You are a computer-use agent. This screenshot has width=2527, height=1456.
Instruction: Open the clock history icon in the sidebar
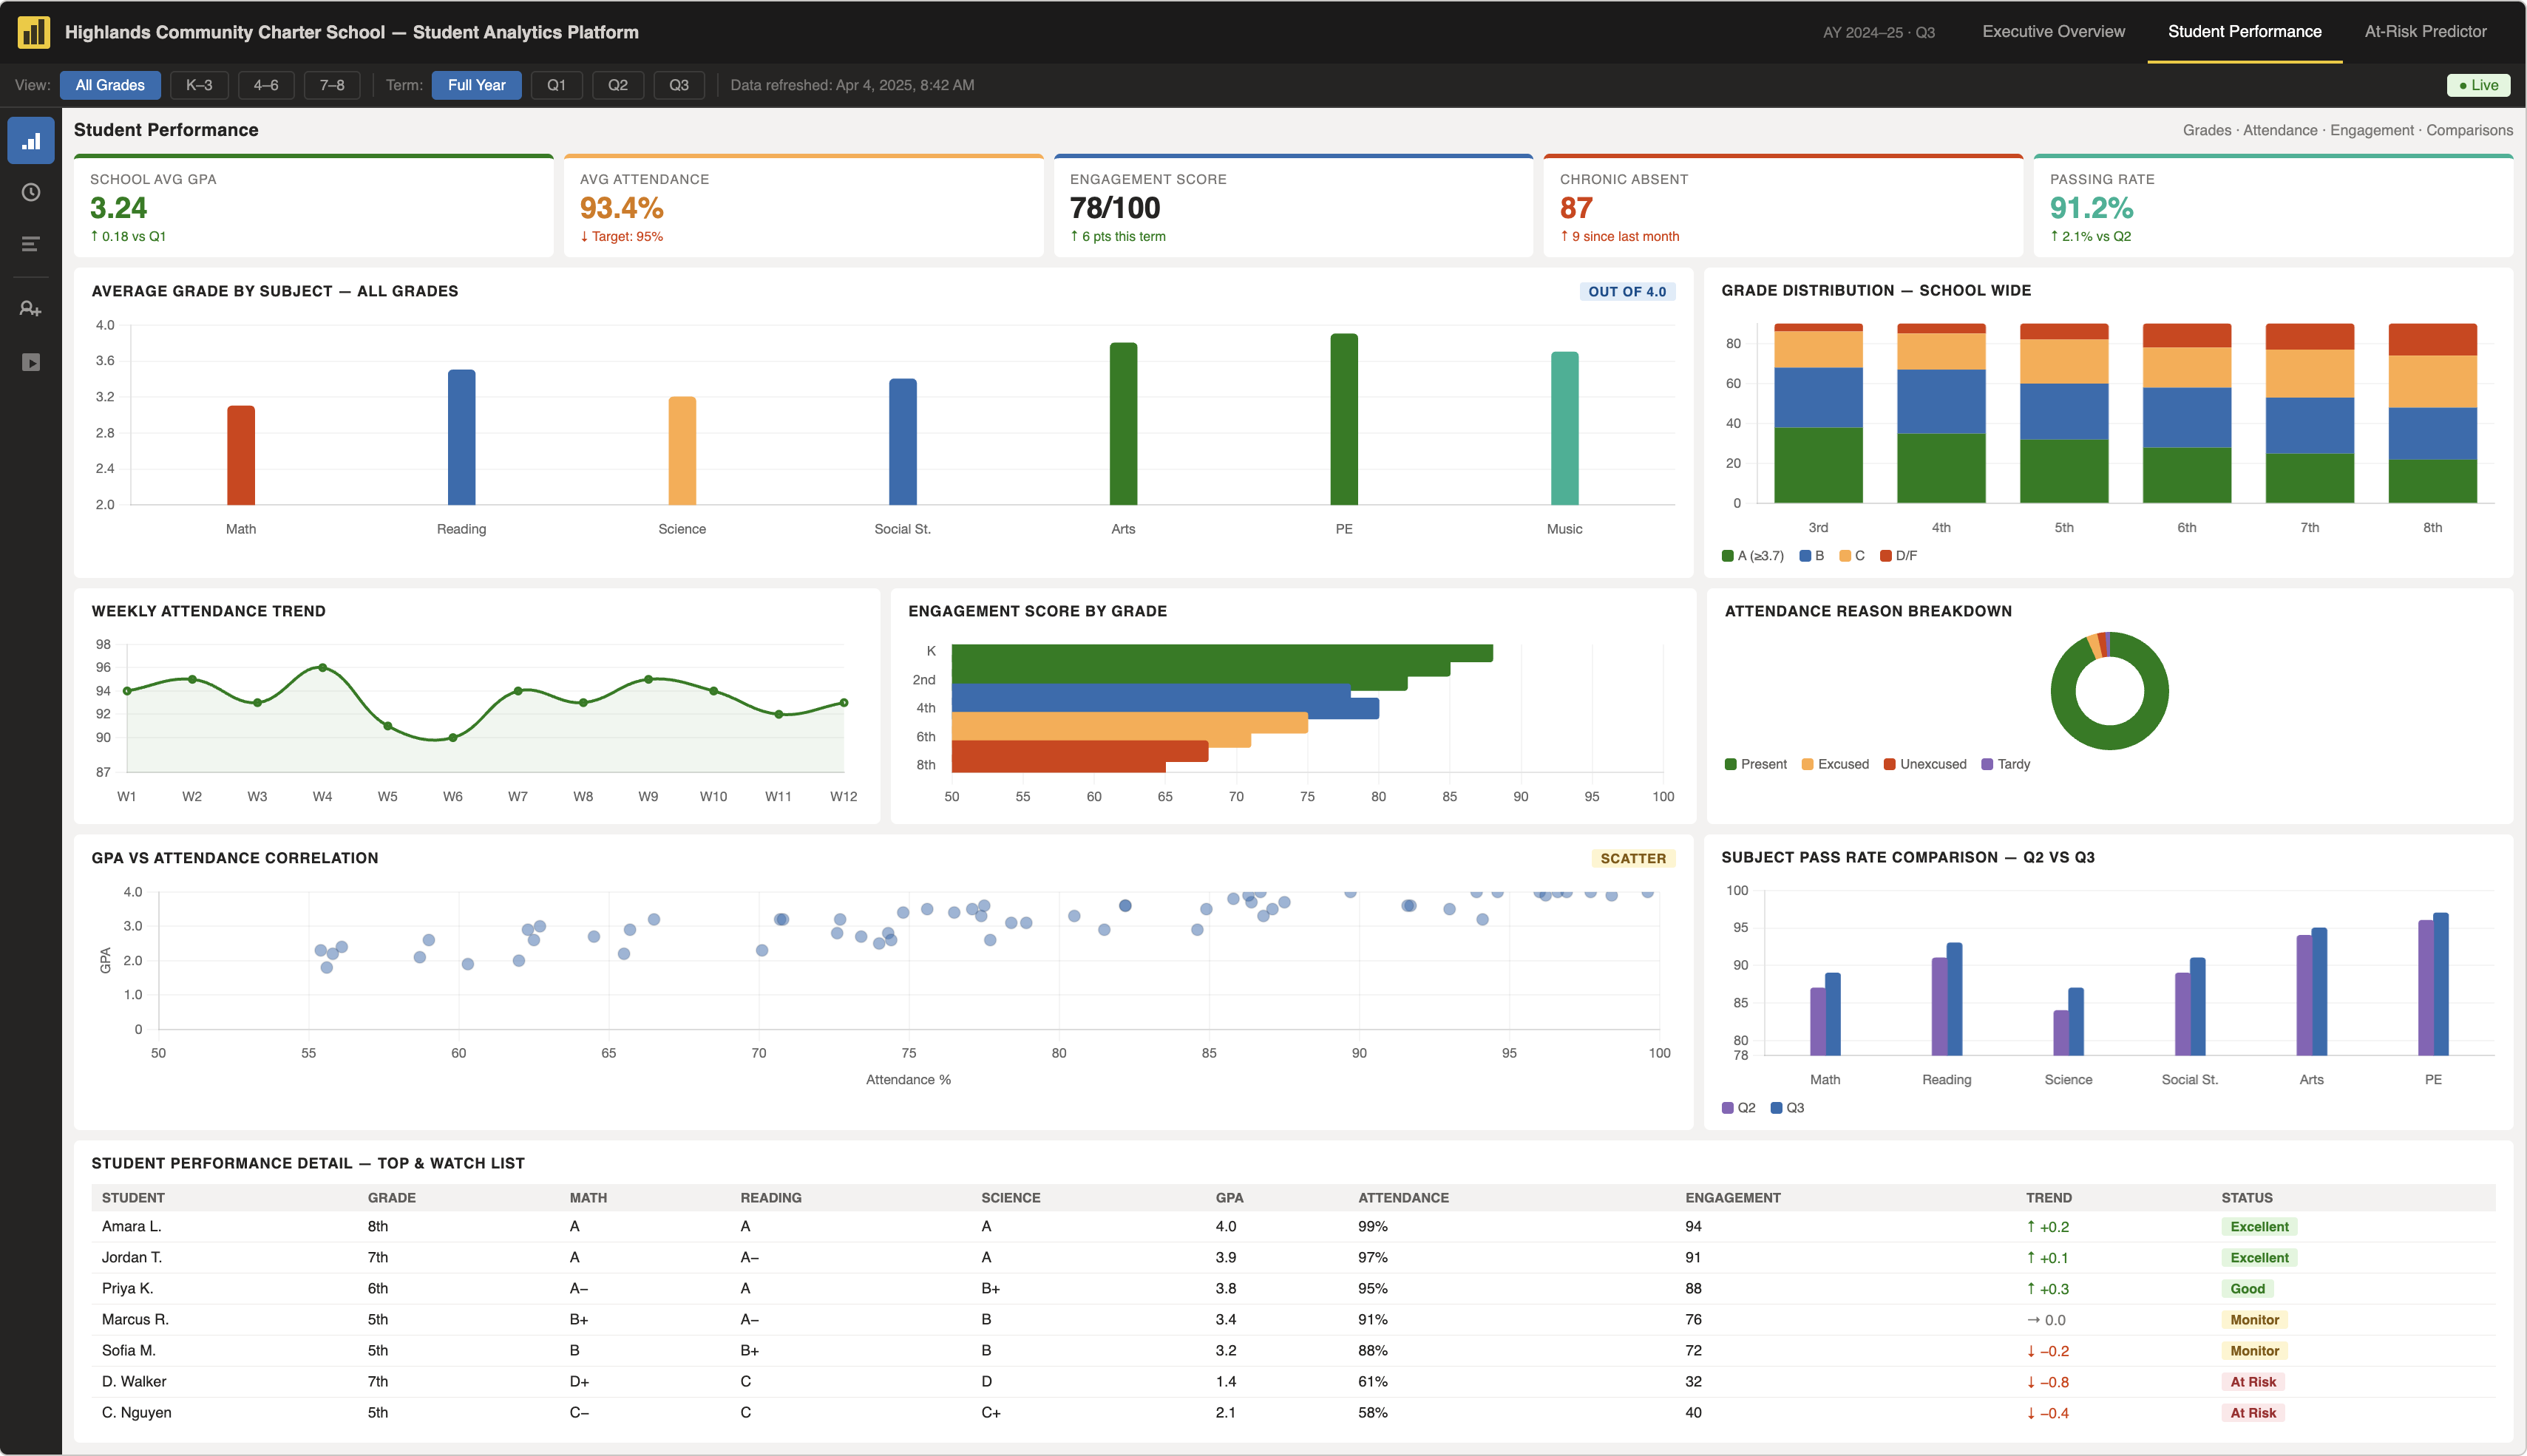pyautogui.click(x=31, y=192)
